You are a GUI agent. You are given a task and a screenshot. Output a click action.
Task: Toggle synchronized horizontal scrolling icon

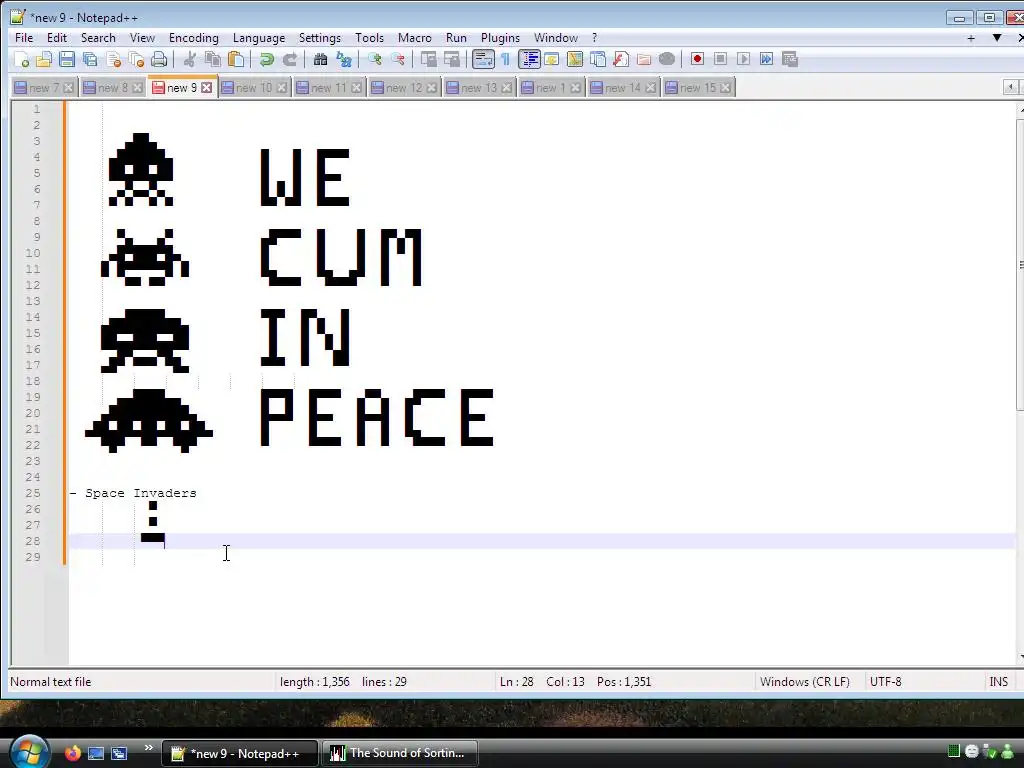tap(452, 59)
